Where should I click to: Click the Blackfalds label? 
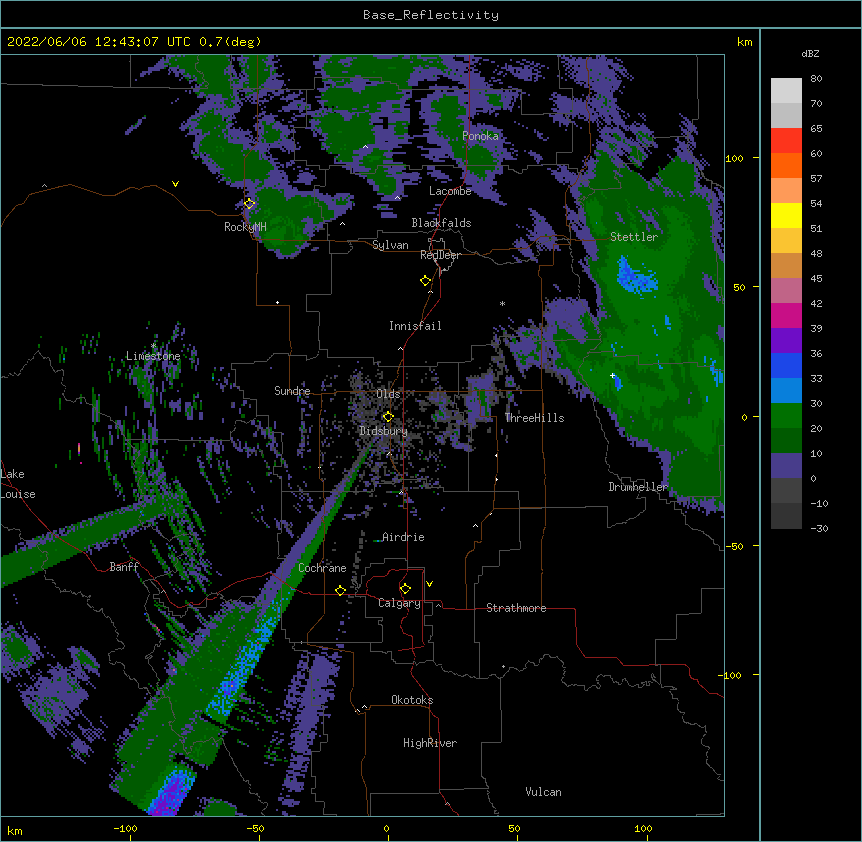(x=441, y=223)
